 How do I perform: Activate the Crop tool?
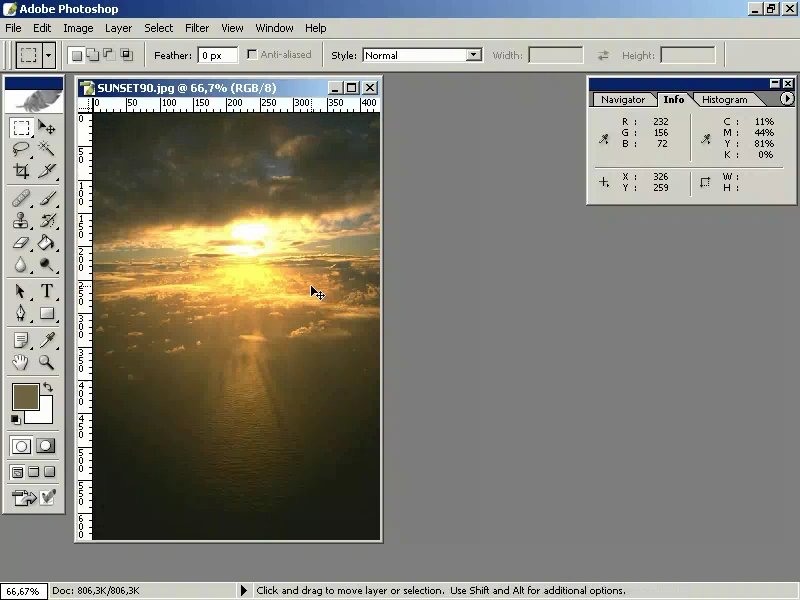pyautogui.click(x=21, y=171)
